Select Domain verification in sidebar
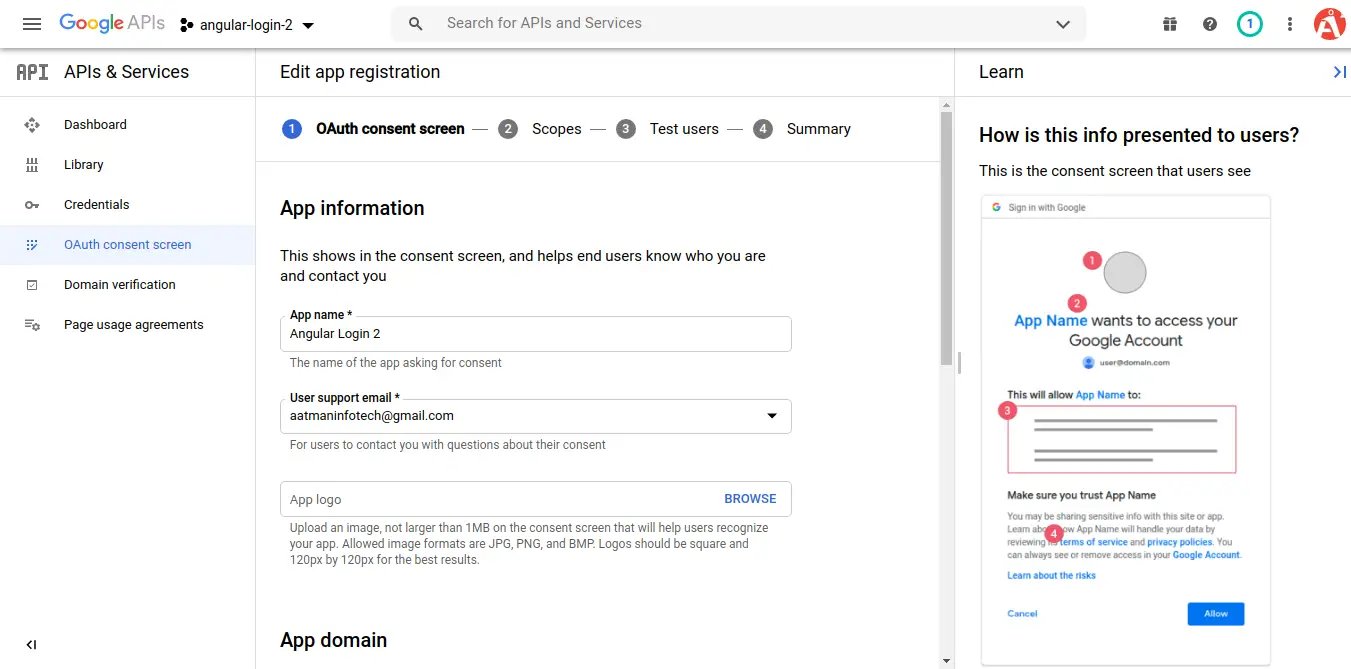 (x=119, y=285)
